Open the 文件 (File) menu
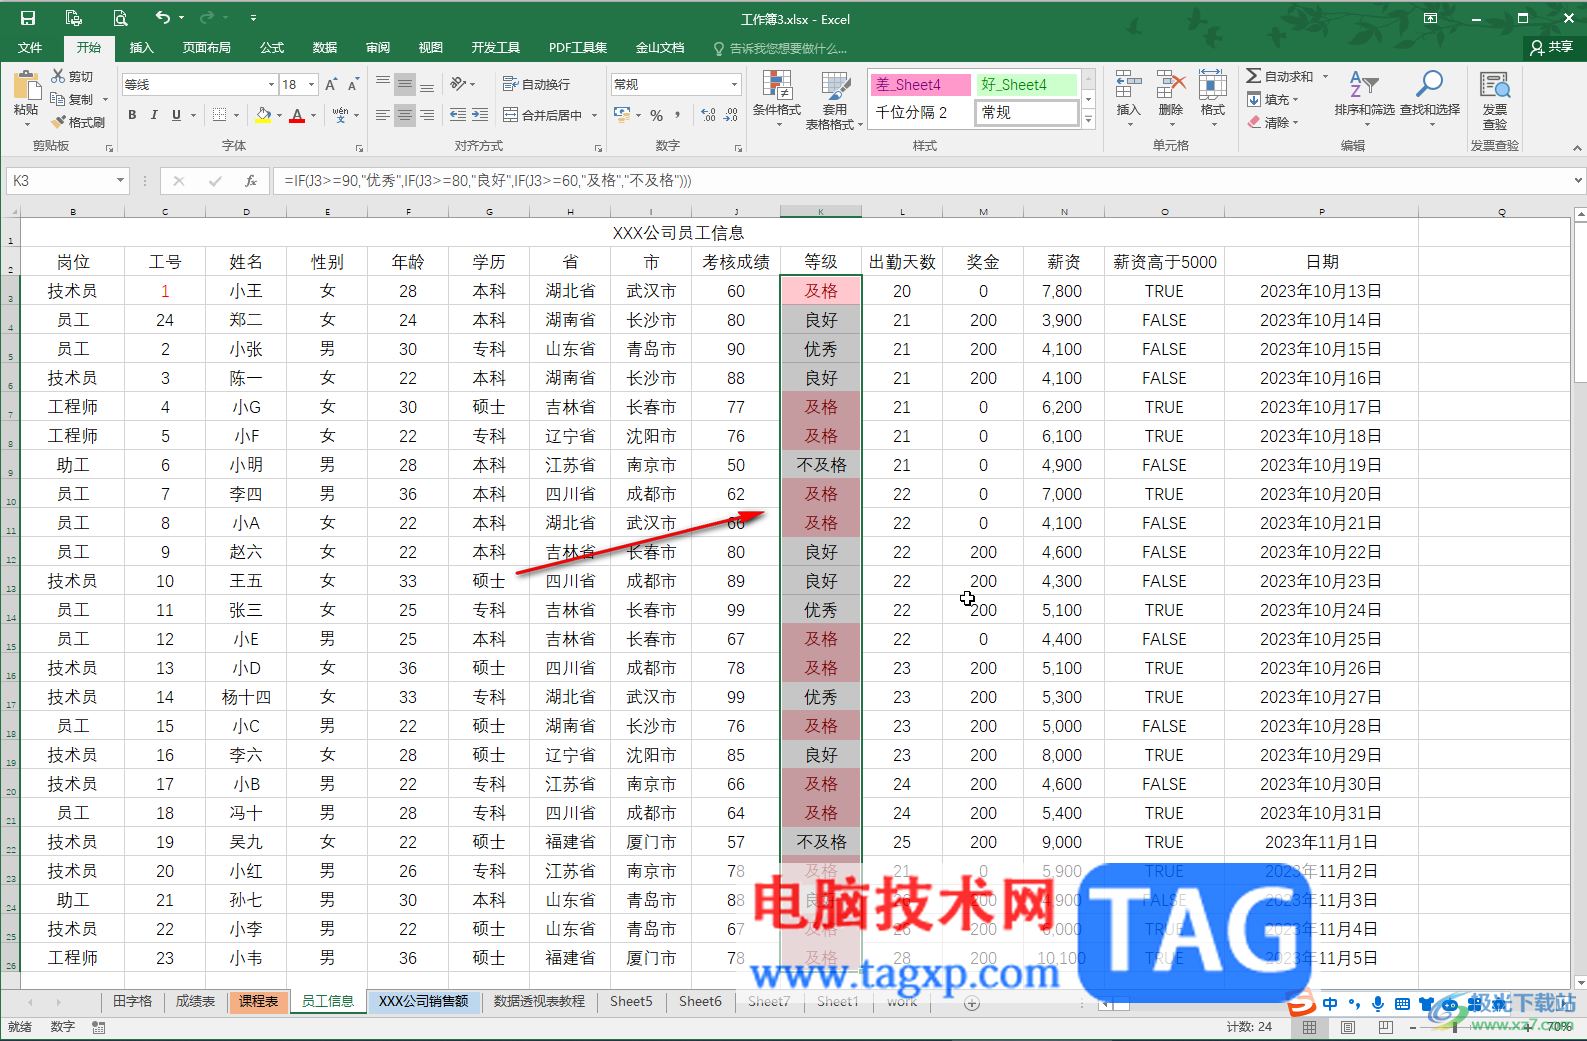The height and width of the screenshot is (1041, 1587). point(30,47)
